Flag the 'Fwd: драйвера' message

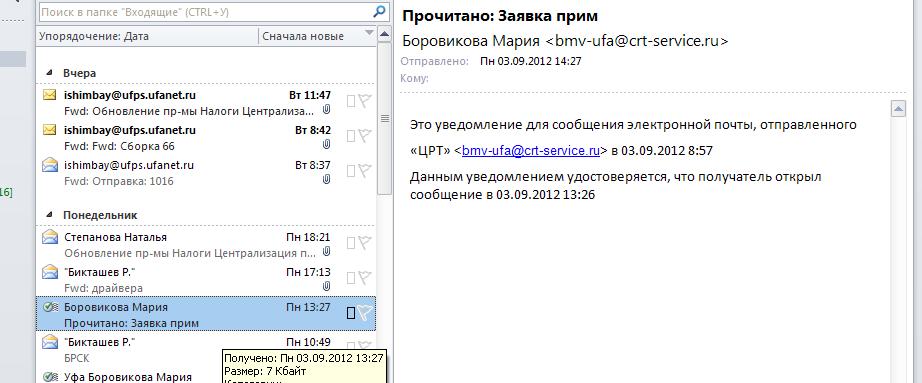coord(365,278)
